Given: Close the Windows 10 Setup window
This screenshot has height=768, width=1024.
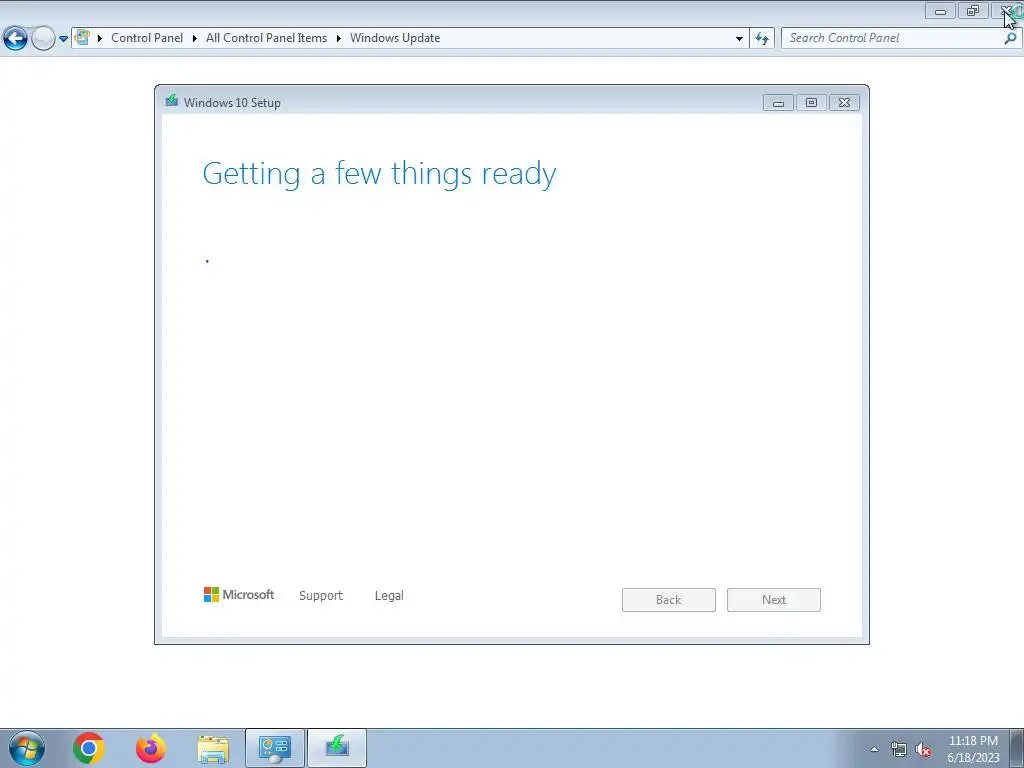Looking at the screenshot, I should click(844, 103).
